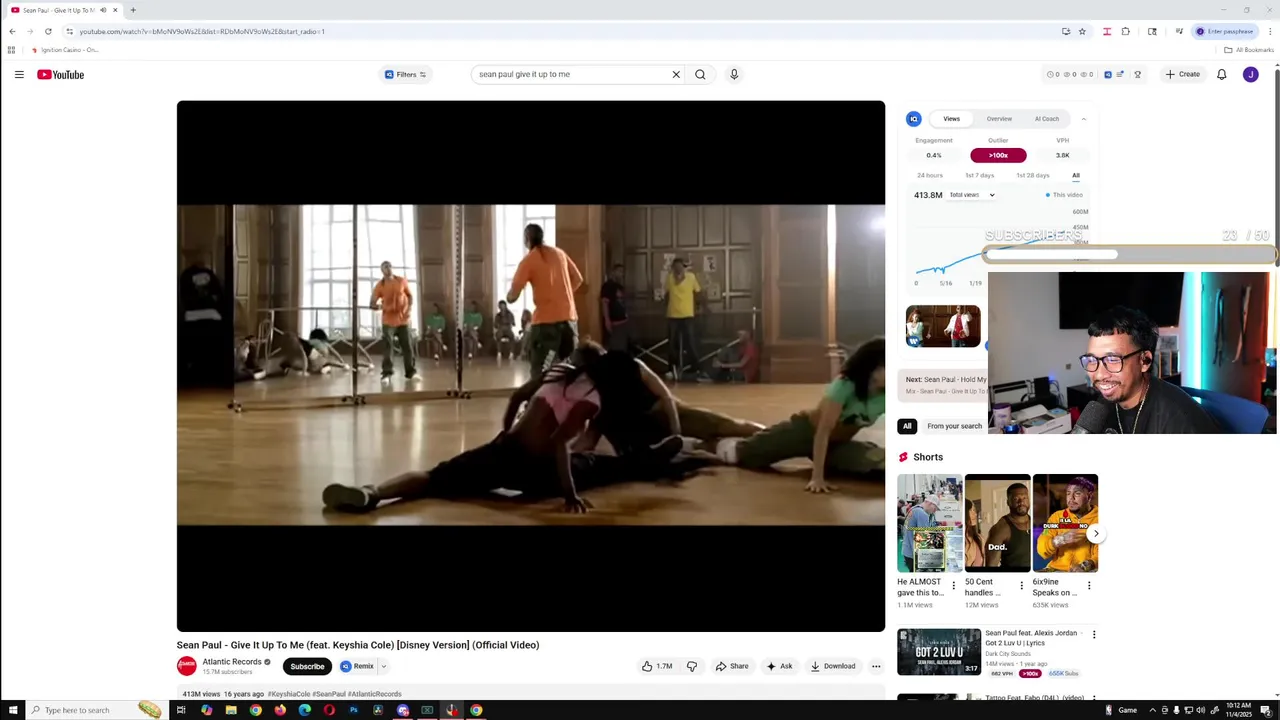The image size is (1280, 720).
Task: Select From your search chip
Action: [955, 426]
